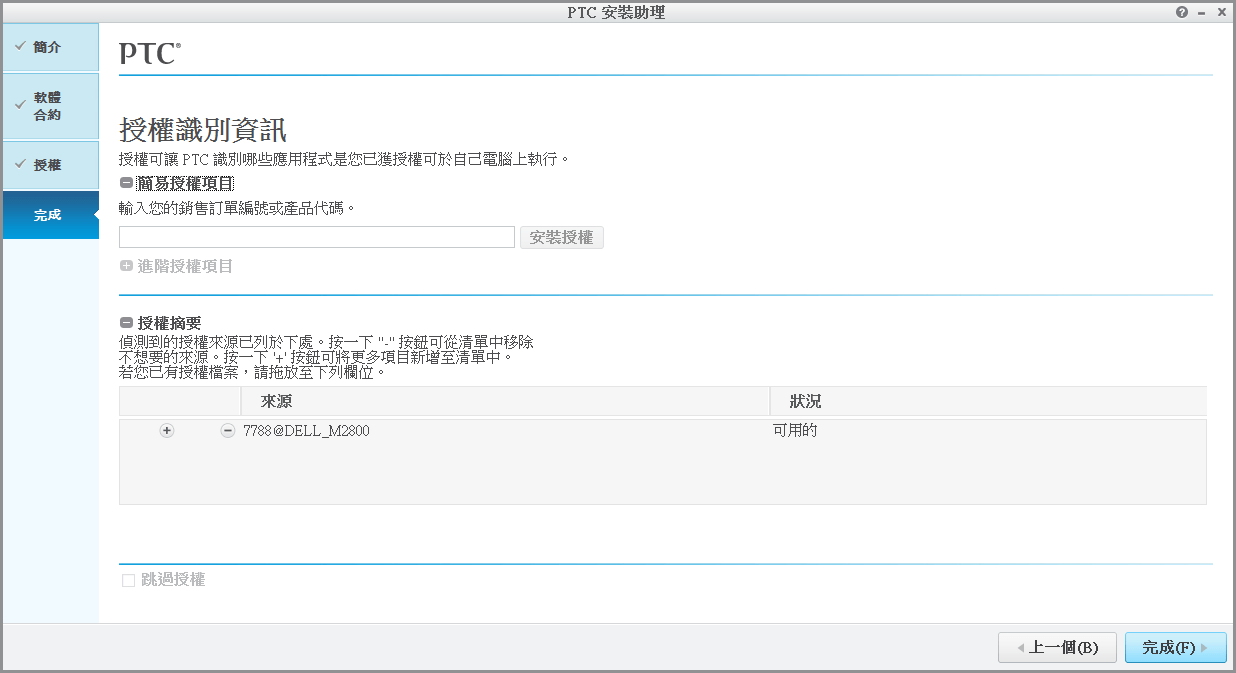Remove 7788@DELL_M2800 using the minus icon
Viewport: 1236px width, 673px height.
tap(227, 430)
